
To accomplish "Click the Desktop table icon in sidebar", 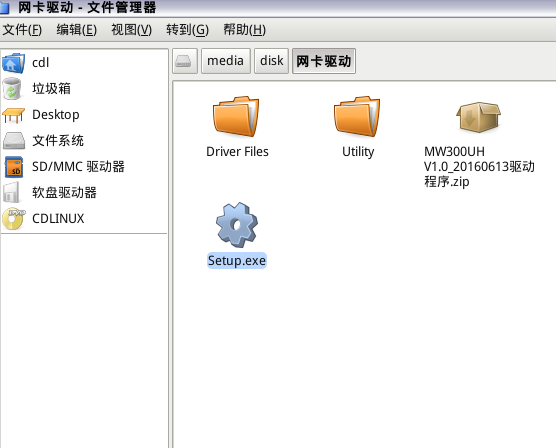I will pyautogui.click(x=13, y=115).
